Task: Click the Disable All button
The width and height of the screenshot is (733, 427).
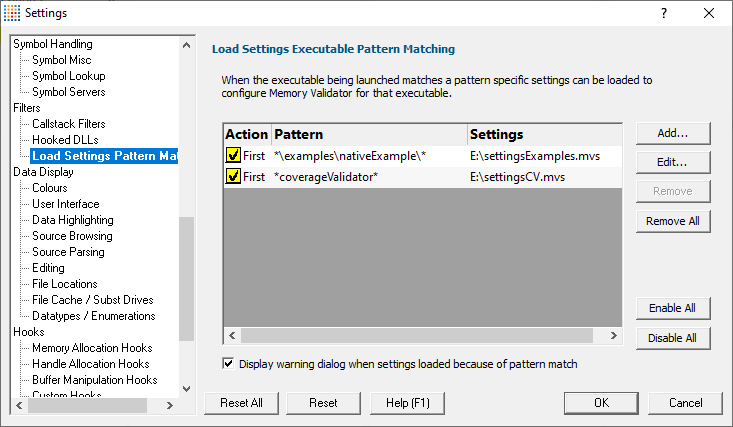Action: 673,338
